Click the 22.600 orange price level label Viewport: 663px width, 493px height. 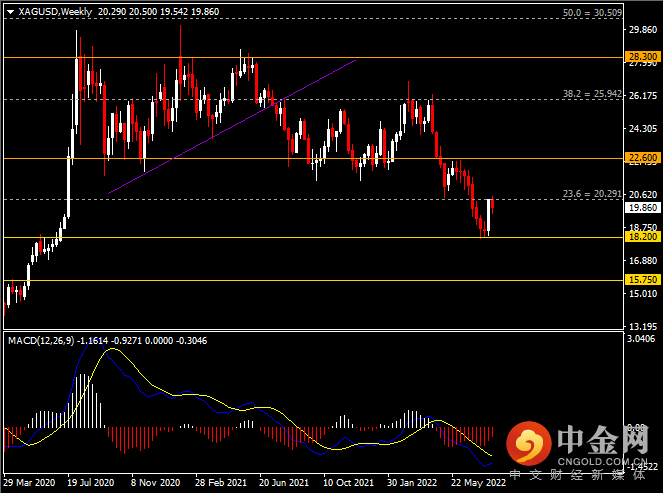(643, 158)
